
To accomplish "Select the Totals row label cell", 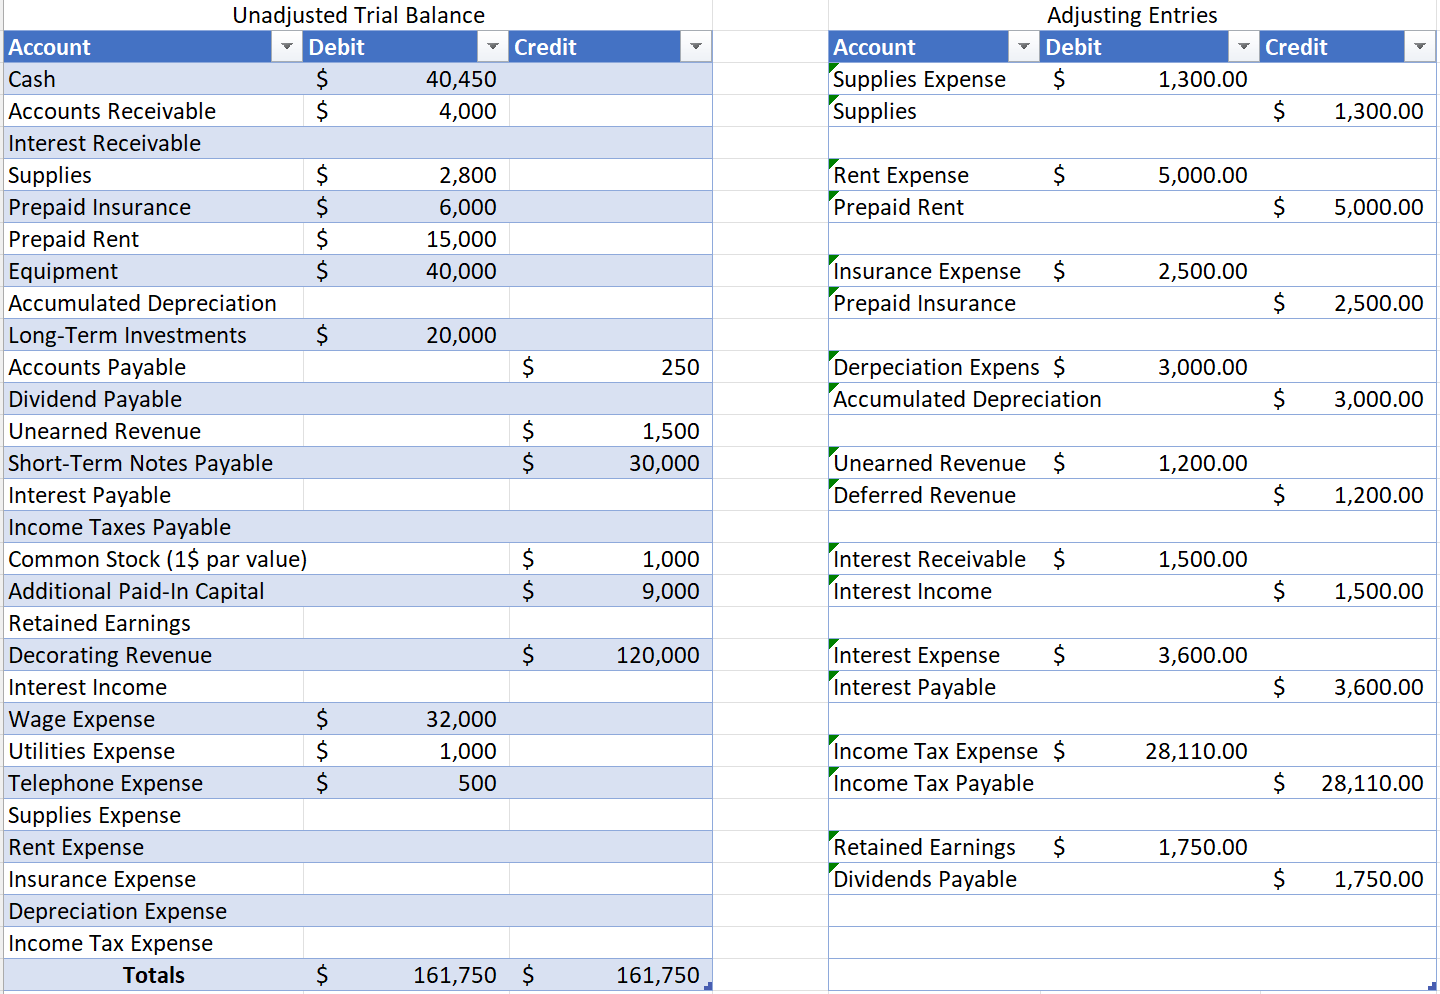I will (154, 975).
